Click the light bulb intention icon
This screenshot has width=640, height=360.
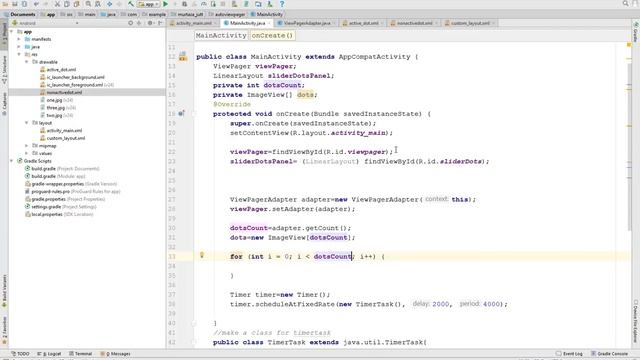[x=202, y=255]
